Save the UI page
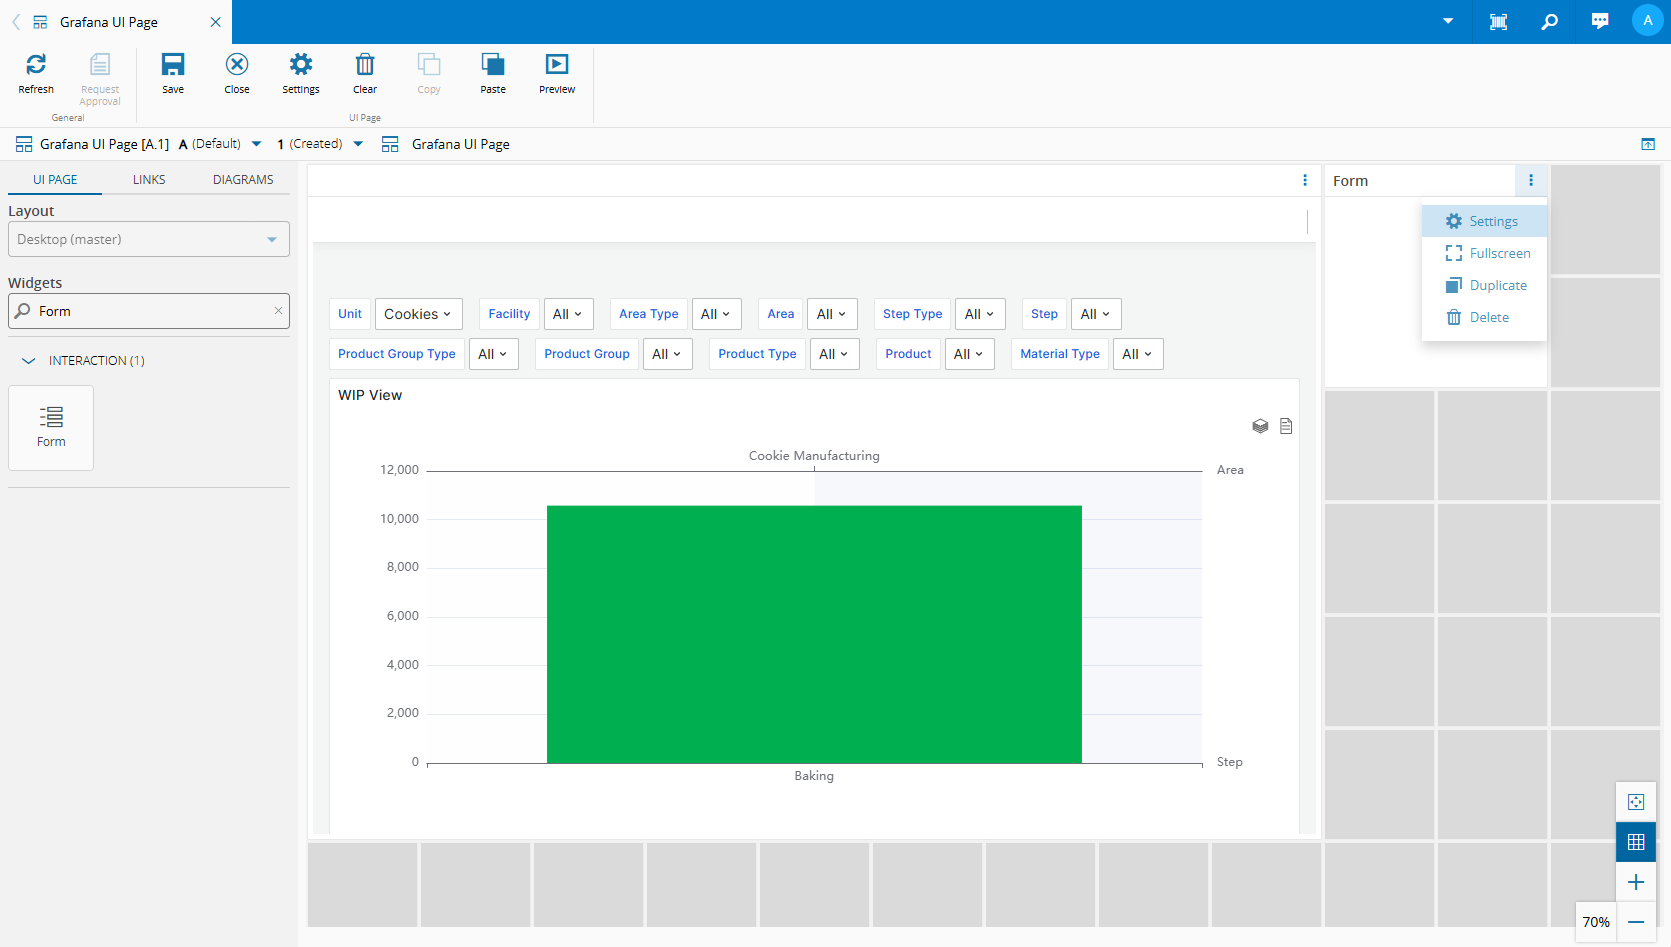This screenshot has height=947, width=1671. click(173, 66)
